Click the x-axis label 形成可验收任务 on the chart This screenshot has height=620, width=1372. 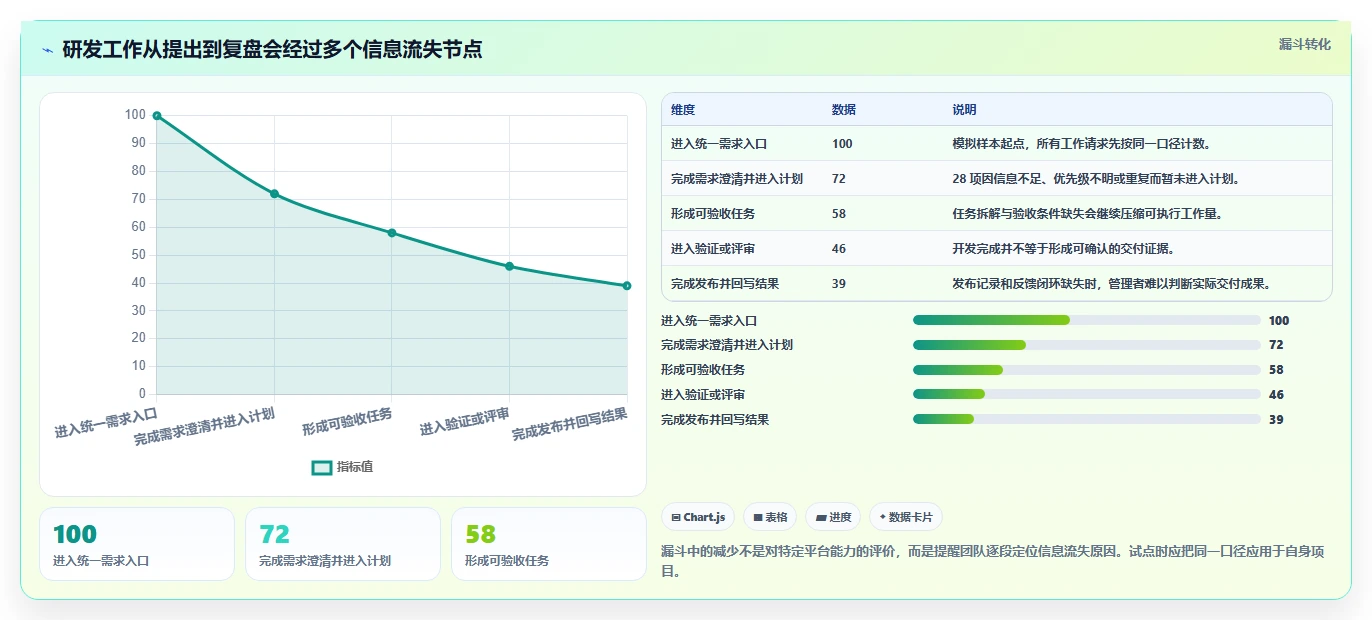click(x=347, y=422)
